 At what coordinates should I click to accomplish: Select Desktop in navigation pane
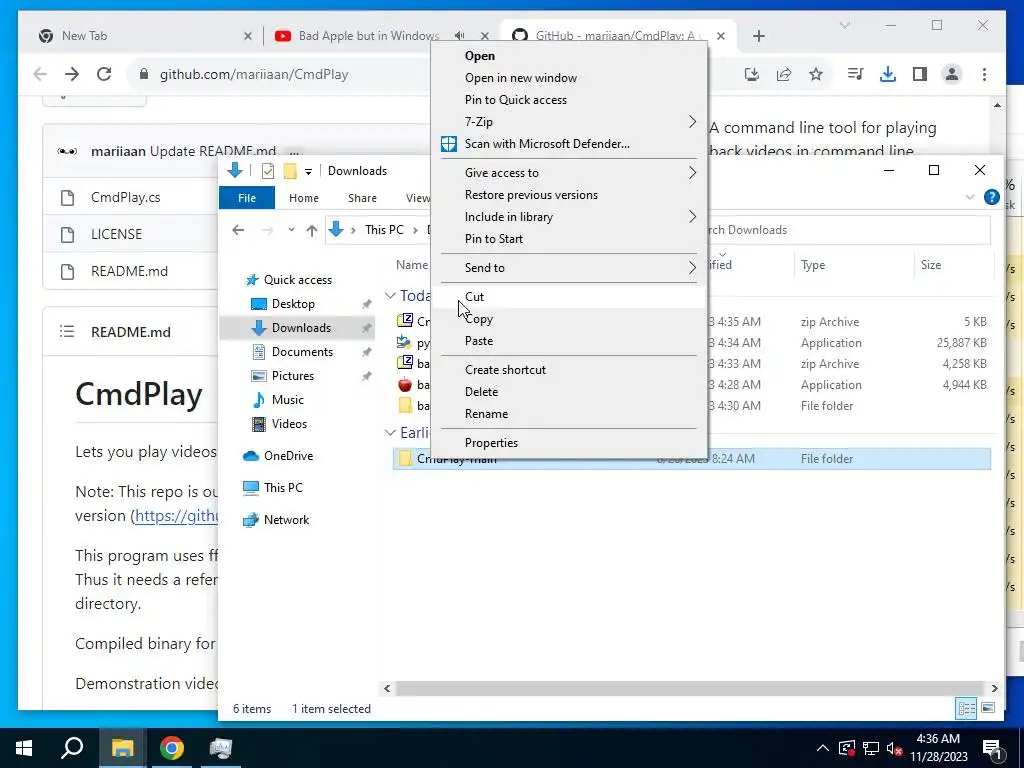293,304
